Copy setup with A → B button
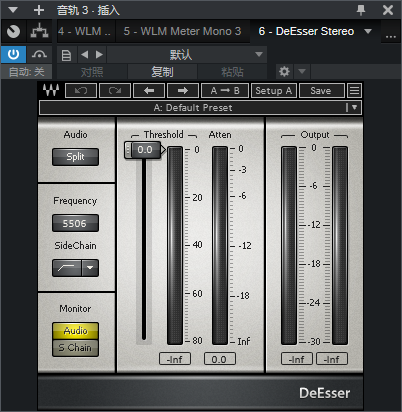This screenshot has height=412, width=402. pos(225,90)
